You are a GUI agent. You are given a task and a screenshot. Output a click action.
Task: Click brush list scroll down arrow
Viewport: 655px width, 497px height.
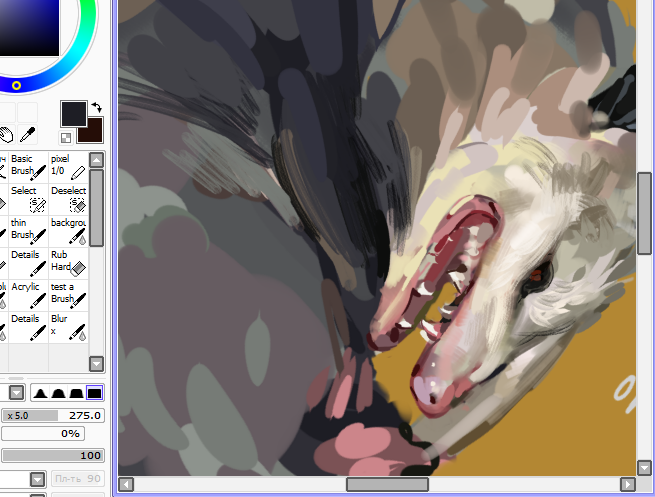(96, 364)
